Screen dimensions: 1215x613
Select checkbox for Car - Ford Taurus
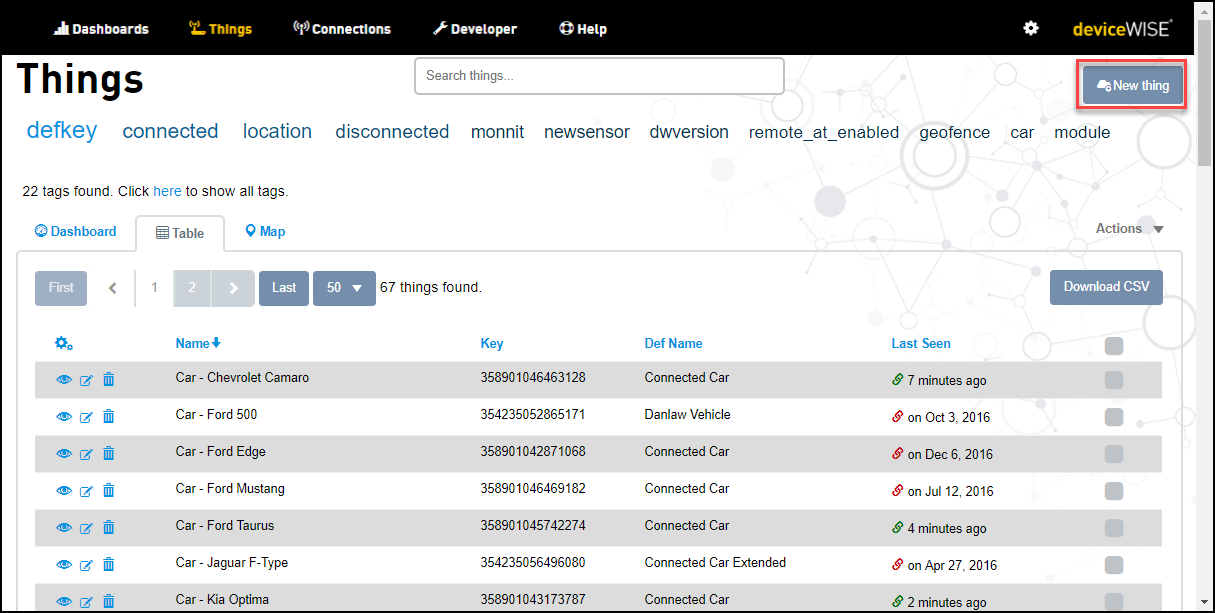(x=1114, y=528)
